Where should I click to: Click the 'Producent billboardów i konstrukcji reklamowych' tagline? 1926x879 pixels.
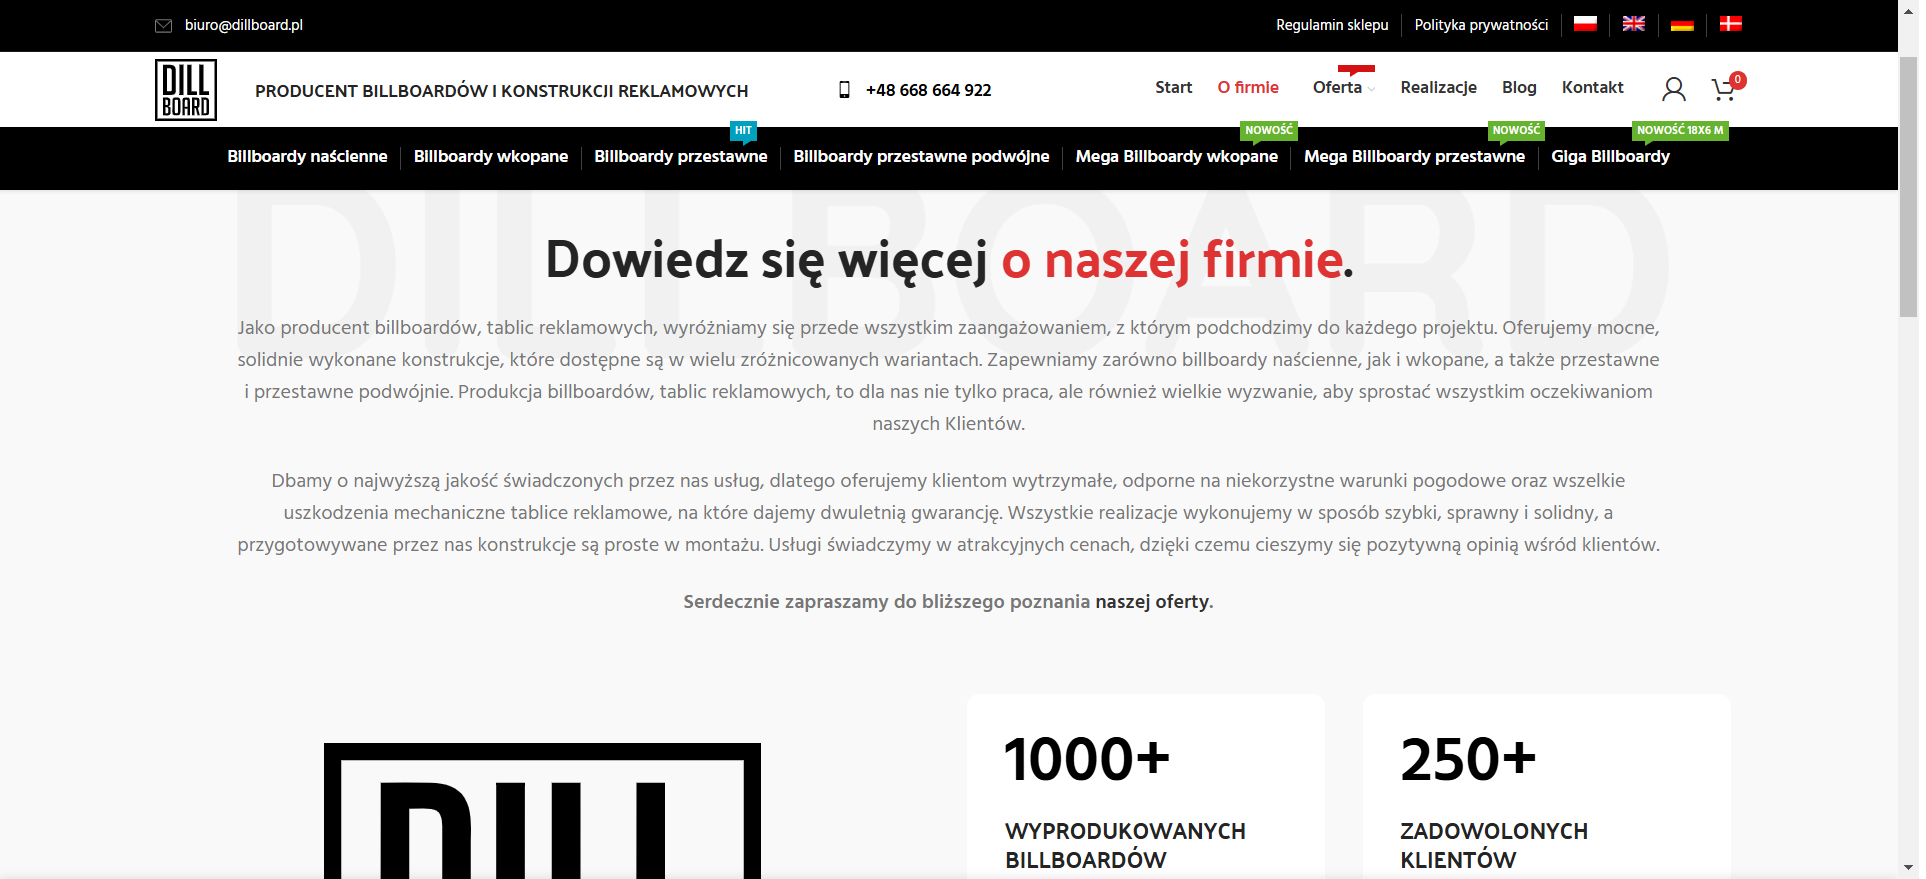[501, 91]
